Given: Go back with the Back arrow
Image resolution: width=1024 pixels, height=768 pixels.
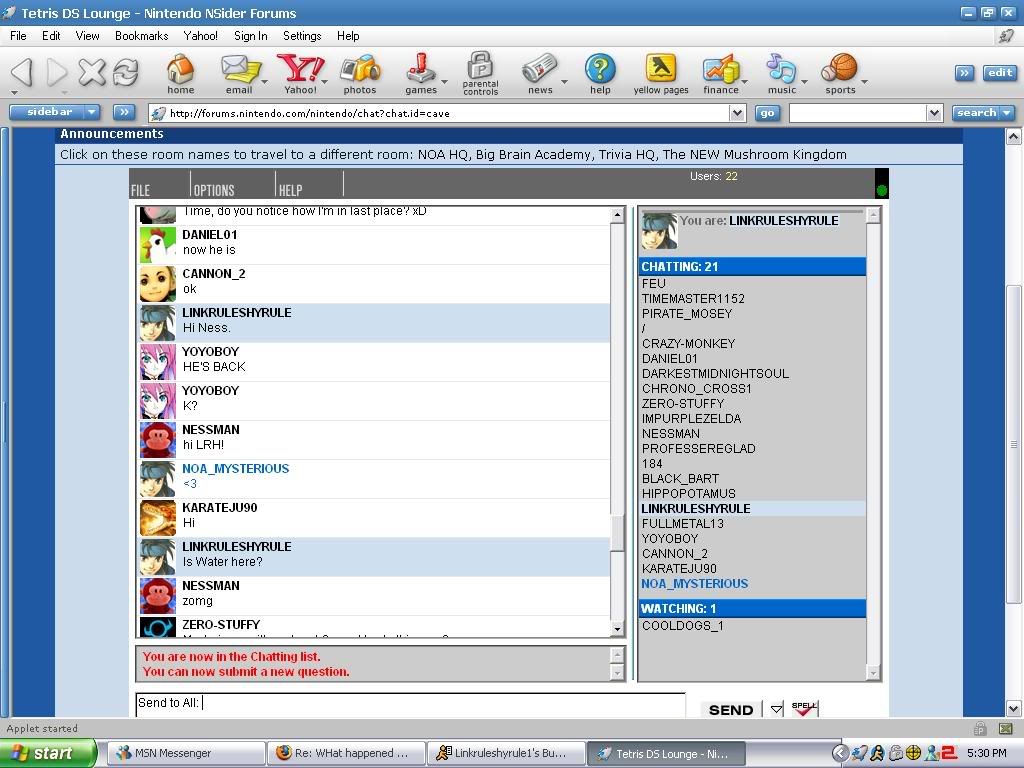Looking at the screenshot, I should [22, 71].
